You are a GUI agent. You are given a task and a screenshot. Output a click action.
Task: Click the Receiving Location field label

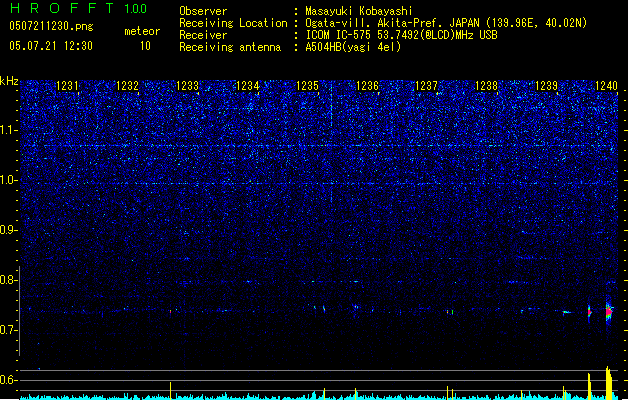click(233, 23)
